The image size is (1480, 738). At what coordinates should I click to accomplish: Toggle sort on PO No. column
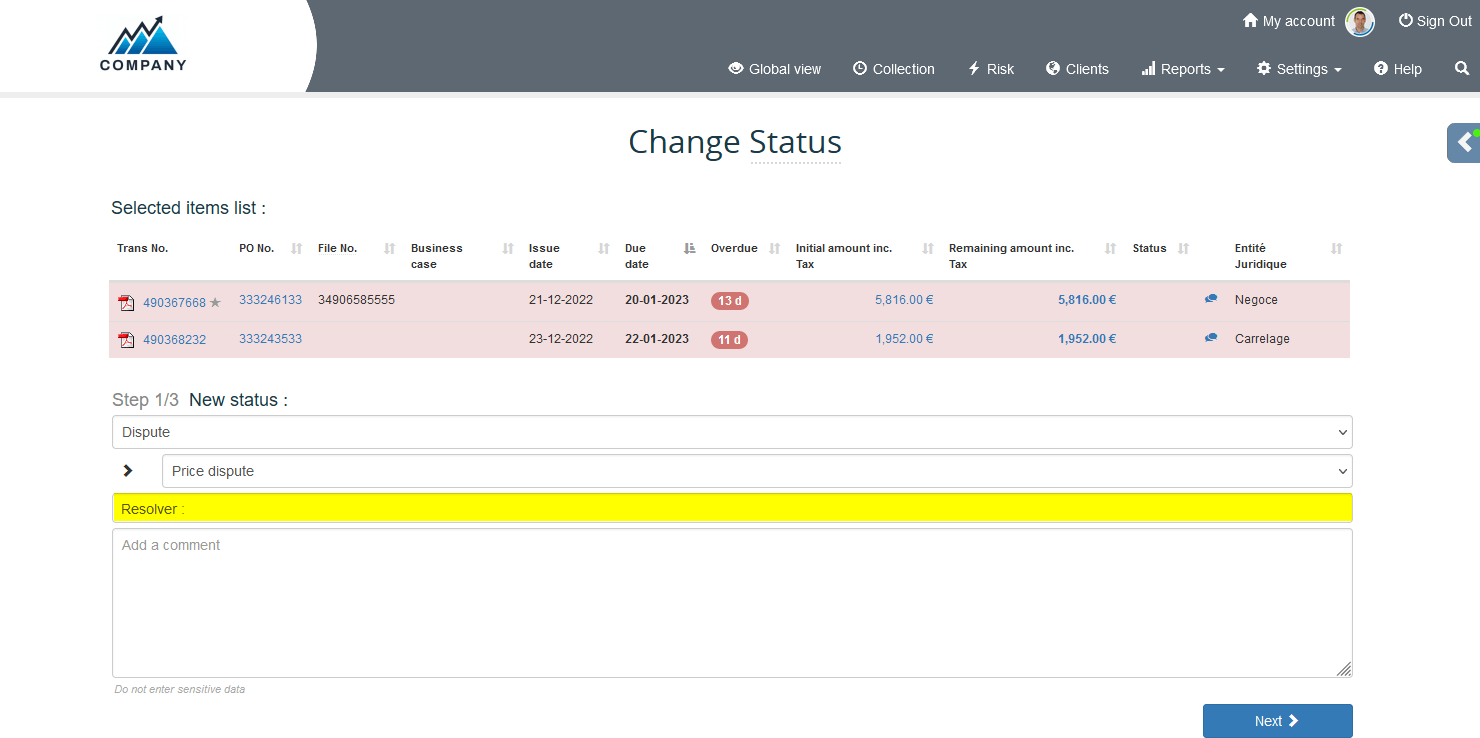pos(296,249)
